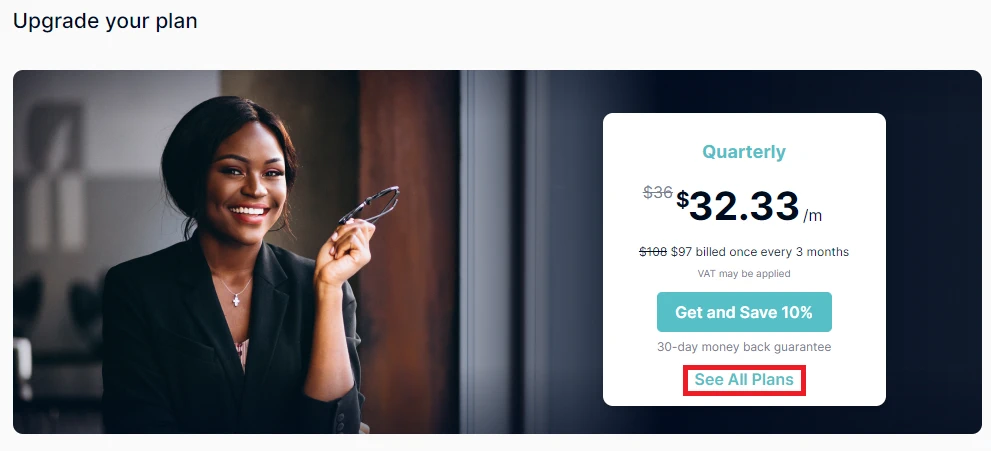Select the Quarterly plan title
Screen dimensions: 991x451
(744, 152)
